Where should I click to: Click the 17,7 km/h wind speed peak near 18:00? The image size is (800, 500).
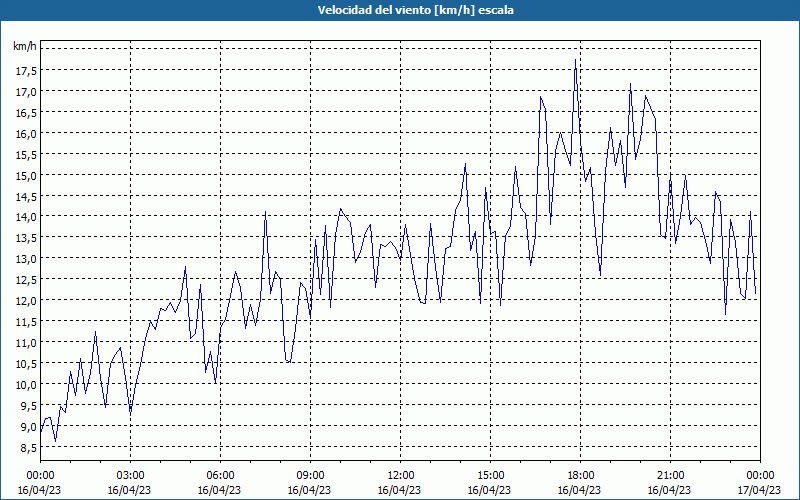pos(576,60)
